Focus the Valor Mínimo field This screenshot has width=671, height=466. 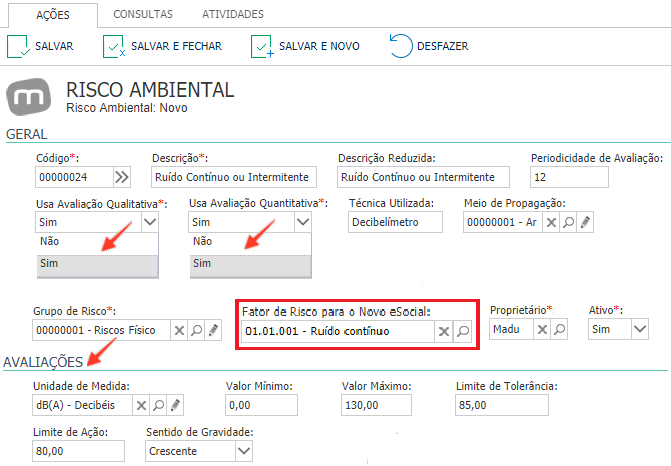coord(261,405)
